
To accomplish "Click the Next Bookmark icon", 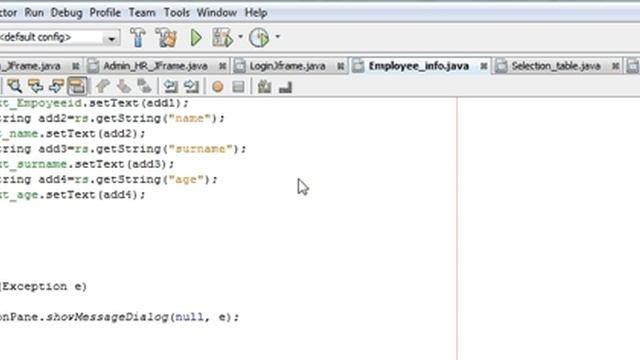I will tap(124, 87).
